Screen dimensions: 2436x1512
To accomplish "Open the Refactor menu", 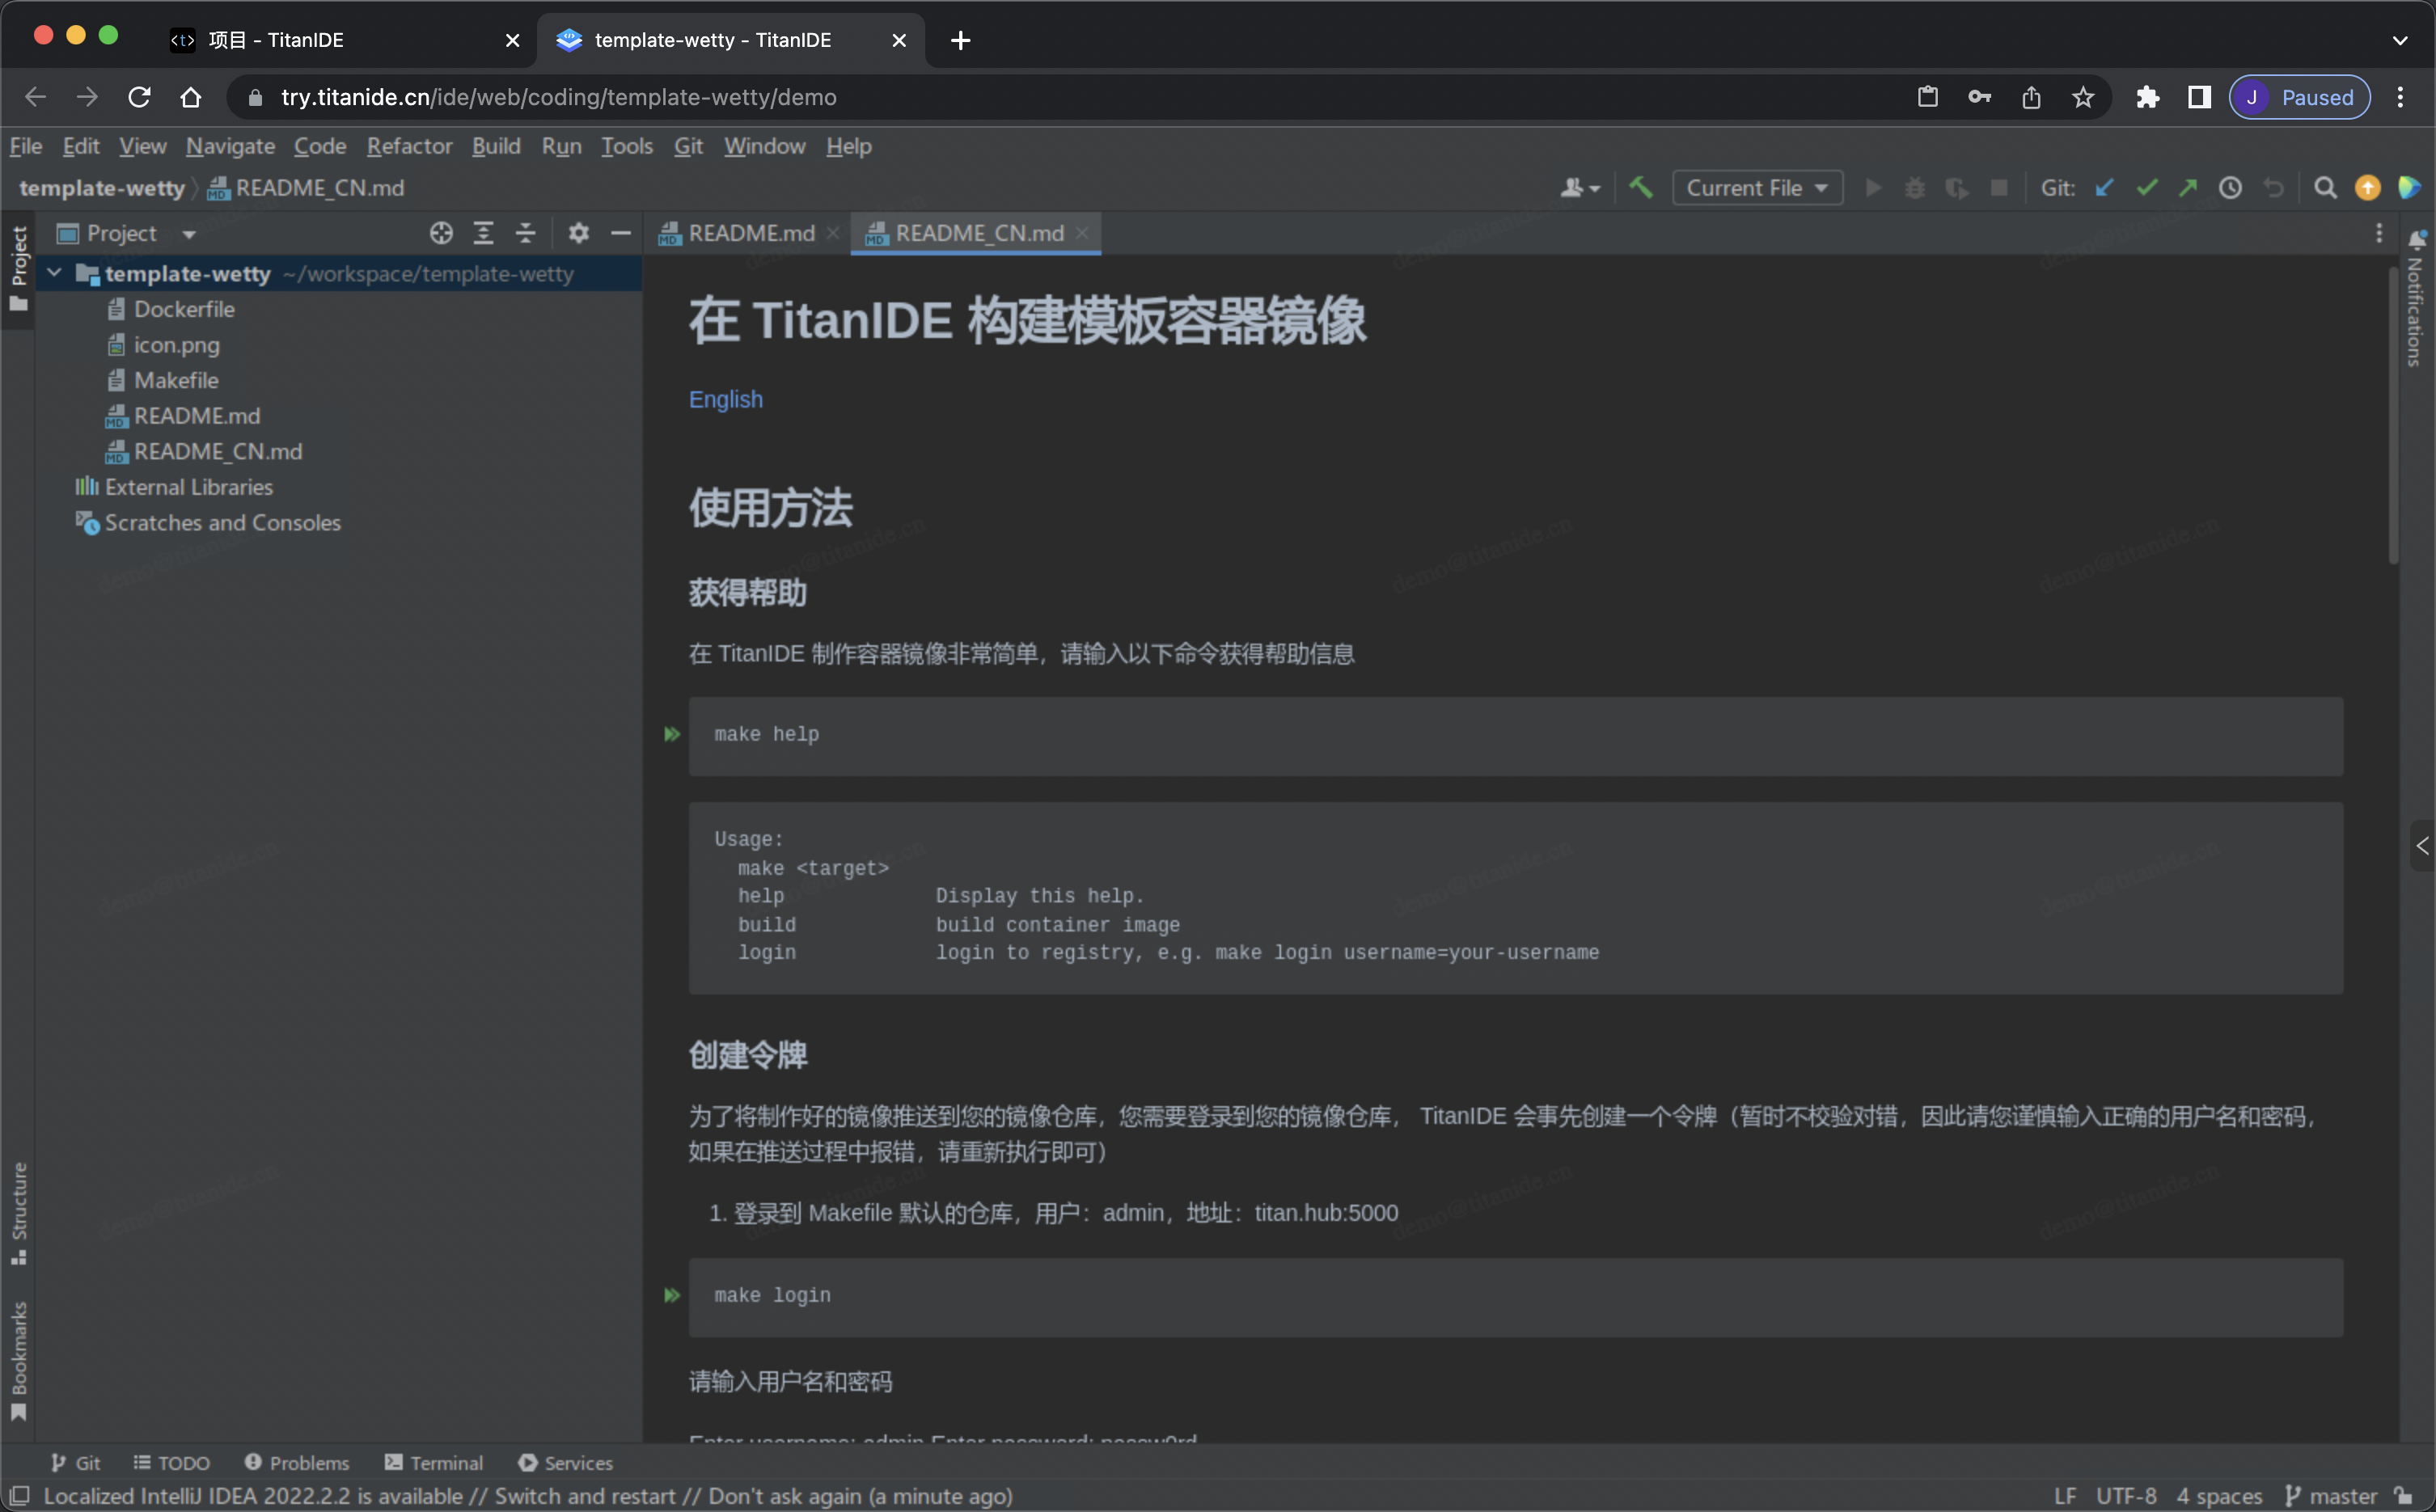I will (409, 146).
